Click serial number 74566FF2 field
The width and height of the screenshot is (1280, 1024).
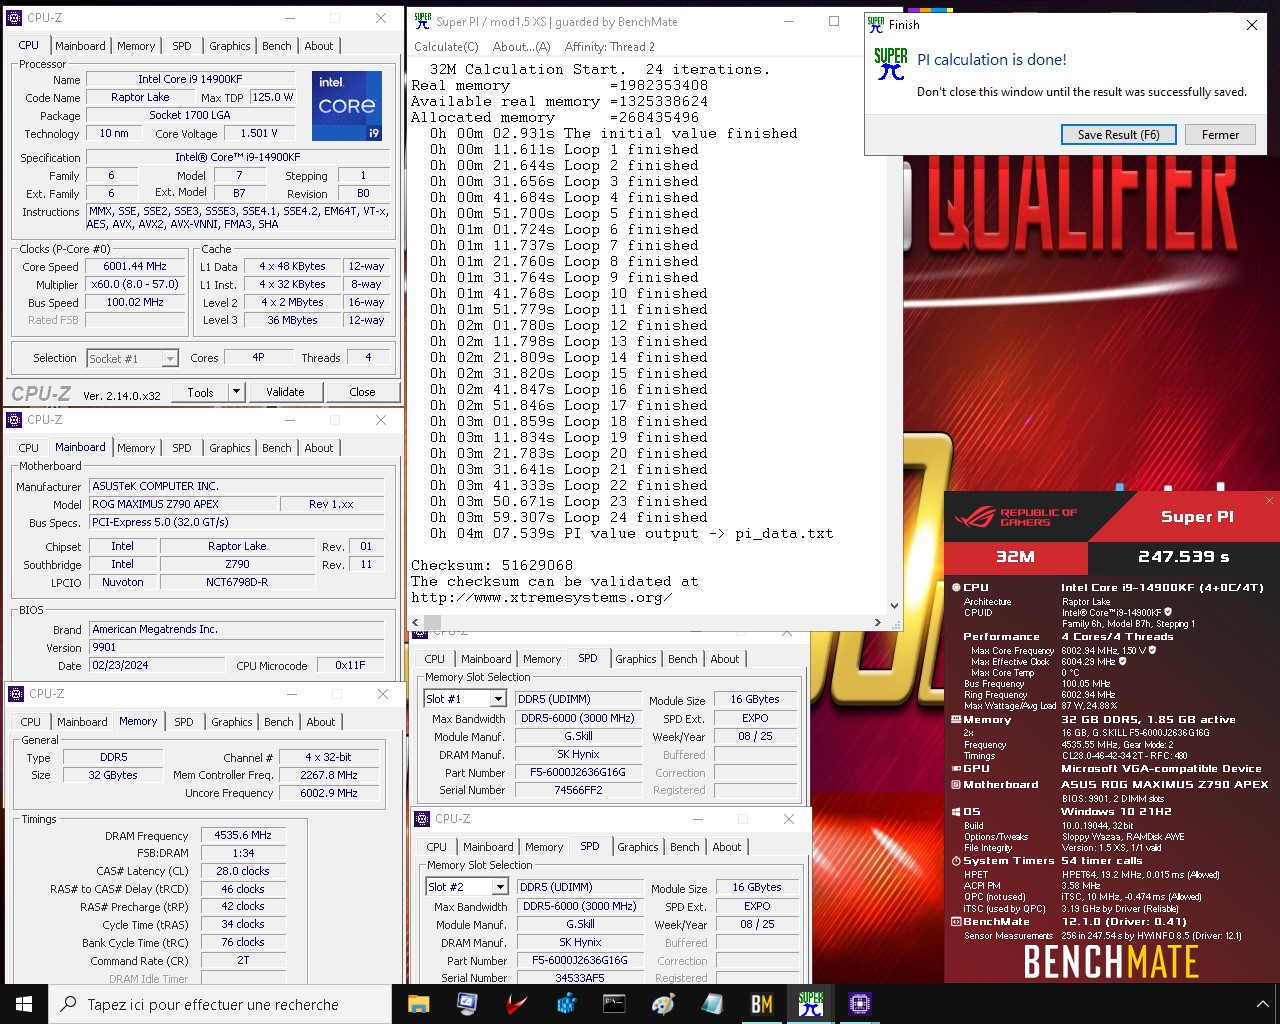(x=578, y=790)
